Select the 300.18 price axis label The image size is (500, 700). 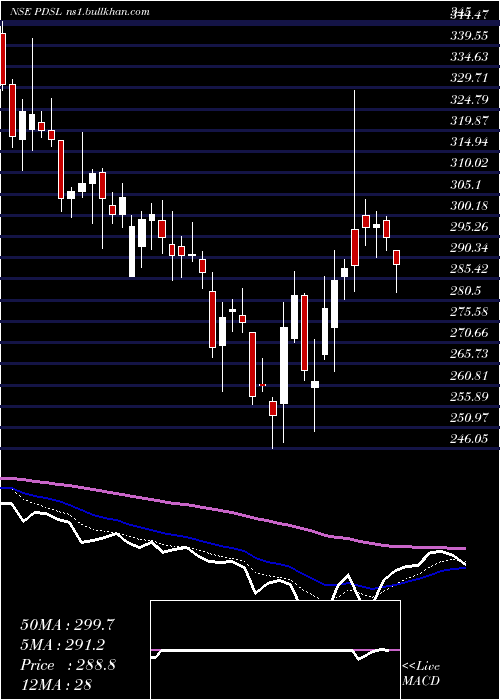pyautogui.click(x=469, y=206)
